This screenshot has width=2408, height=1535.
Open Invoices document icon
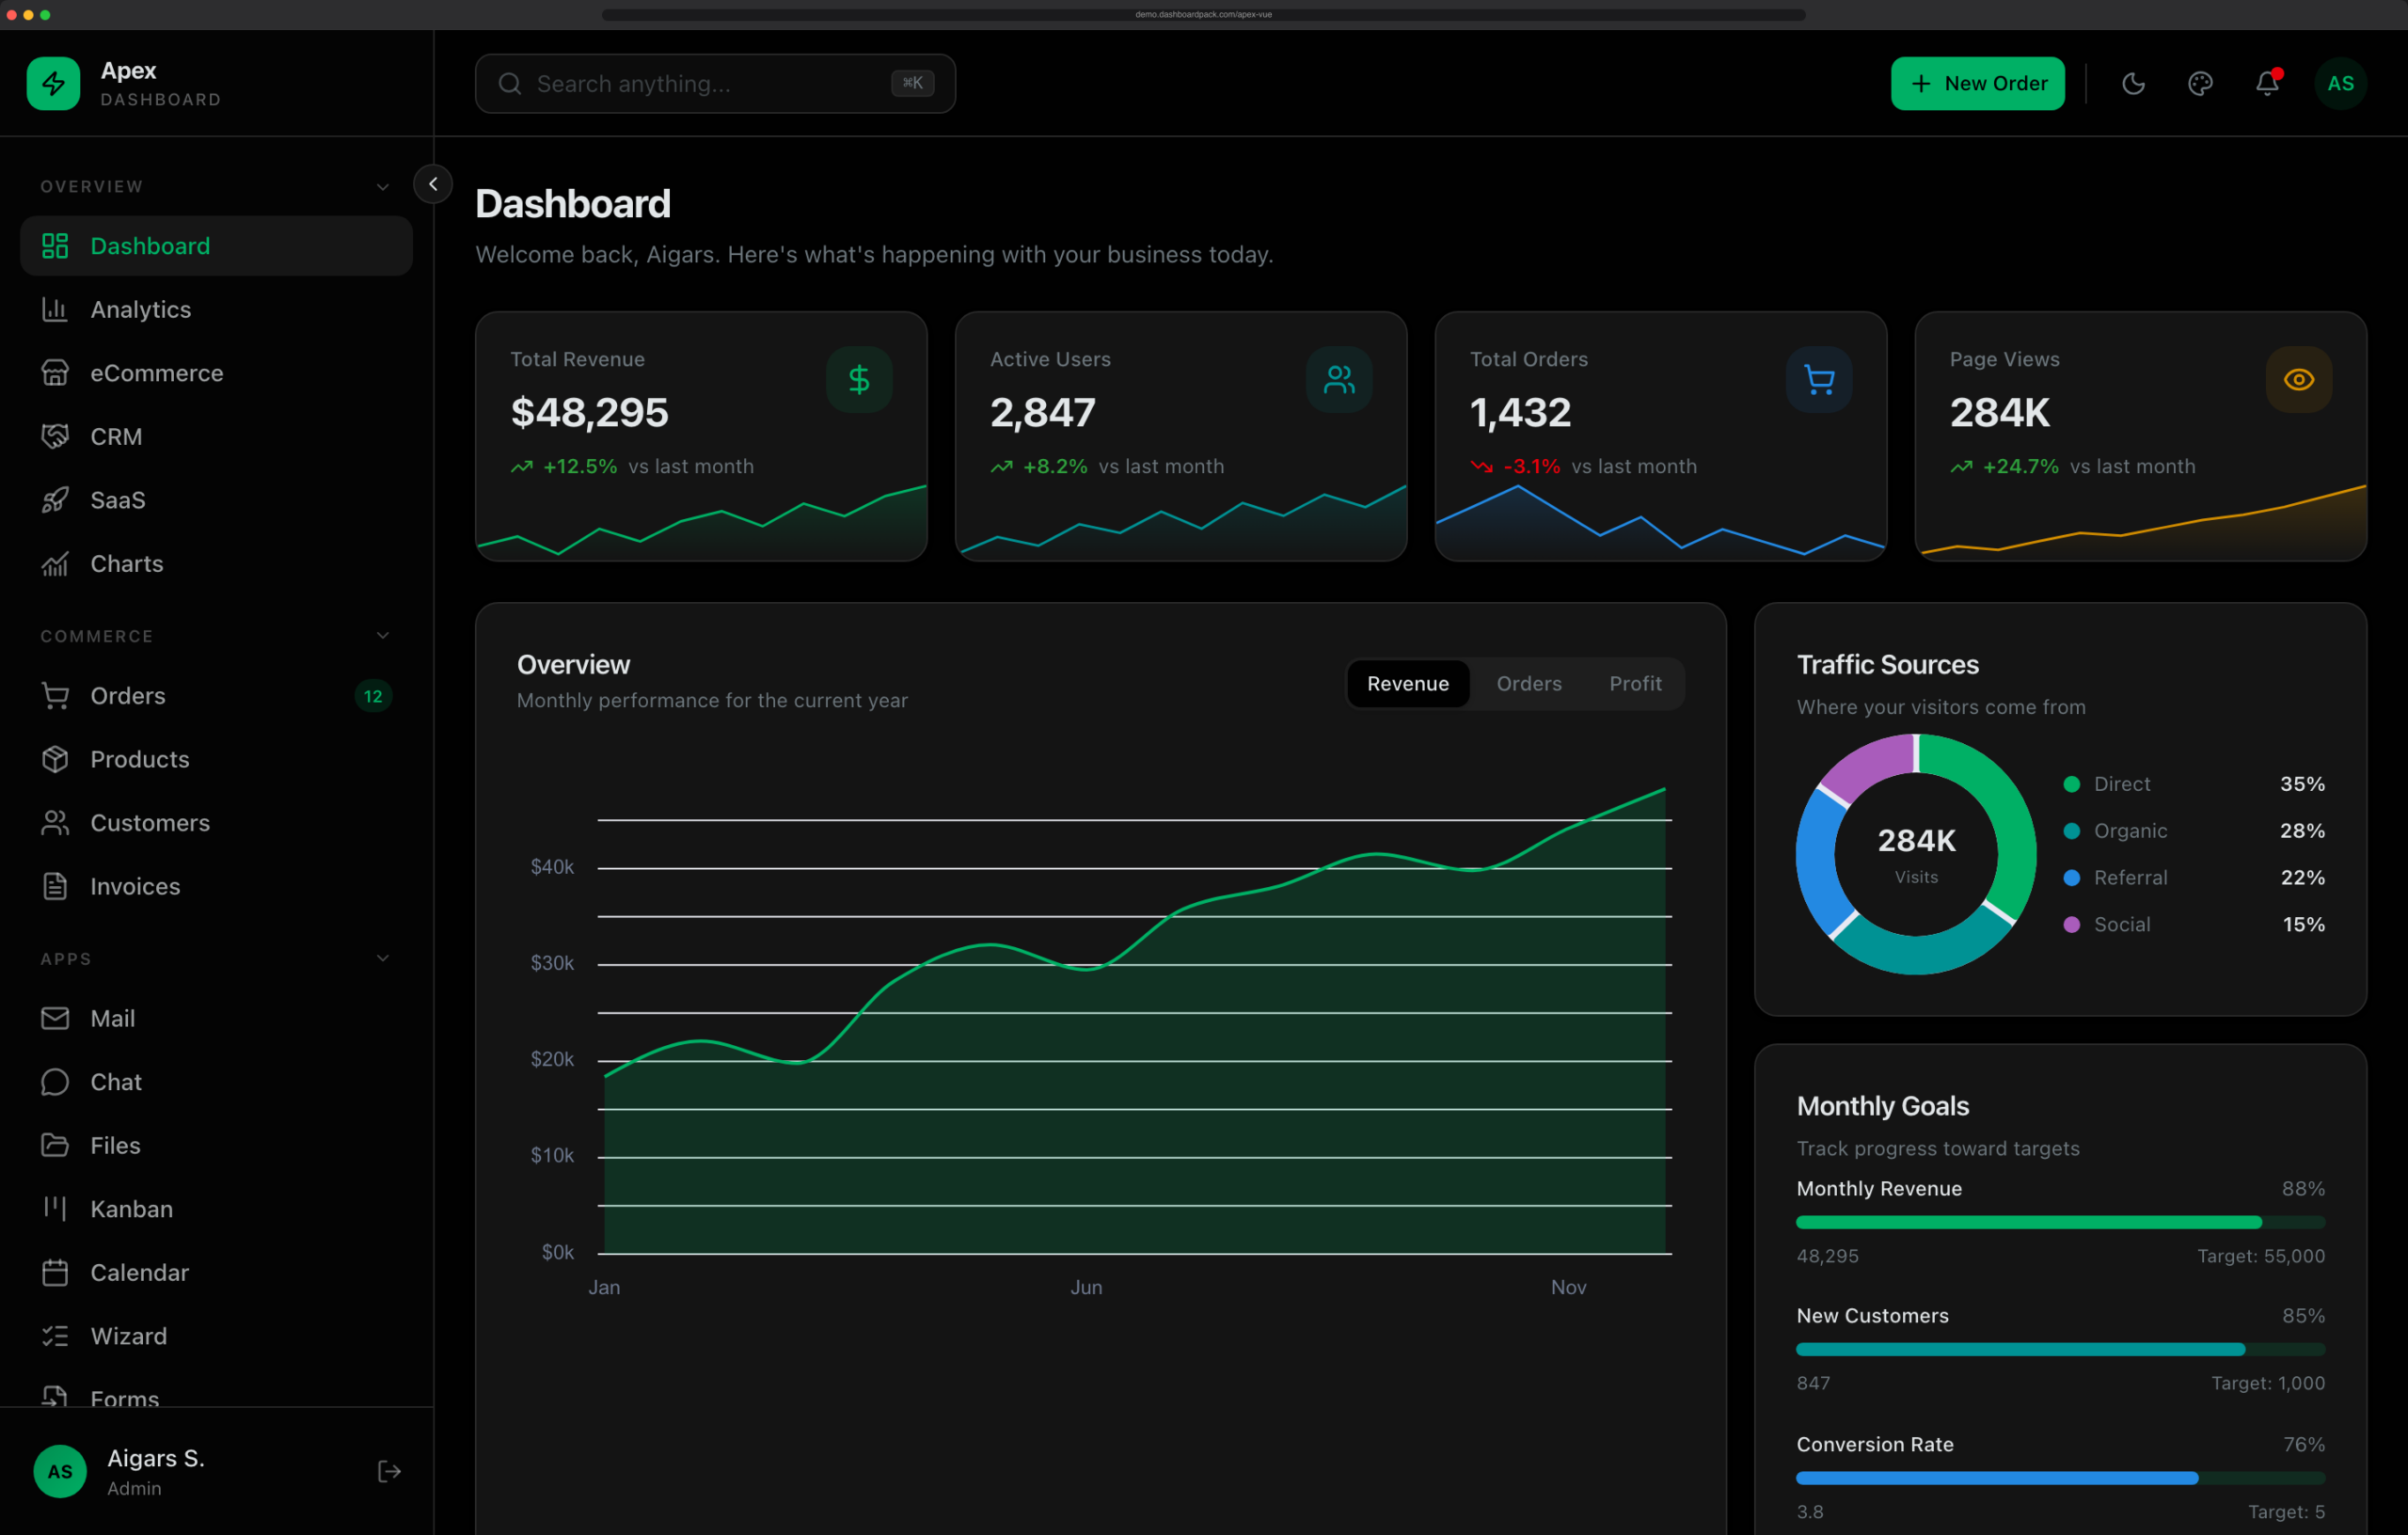click(55, 886)
